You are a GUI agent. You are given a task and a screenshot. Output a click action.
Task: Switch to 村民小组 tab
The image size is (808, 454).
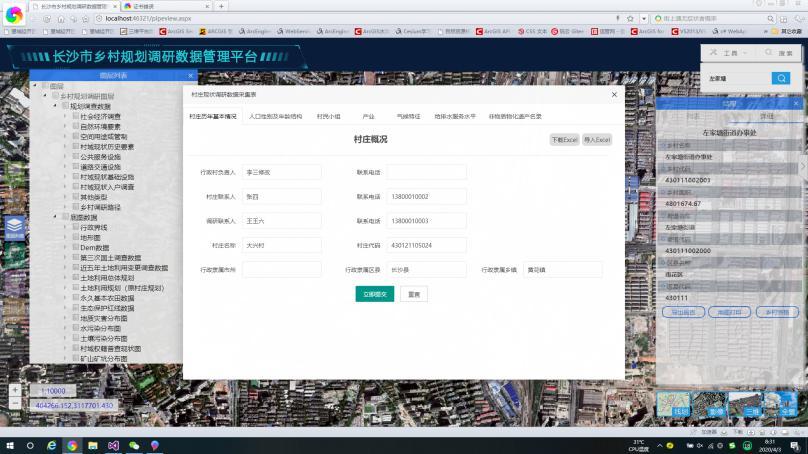click(329, 116)
